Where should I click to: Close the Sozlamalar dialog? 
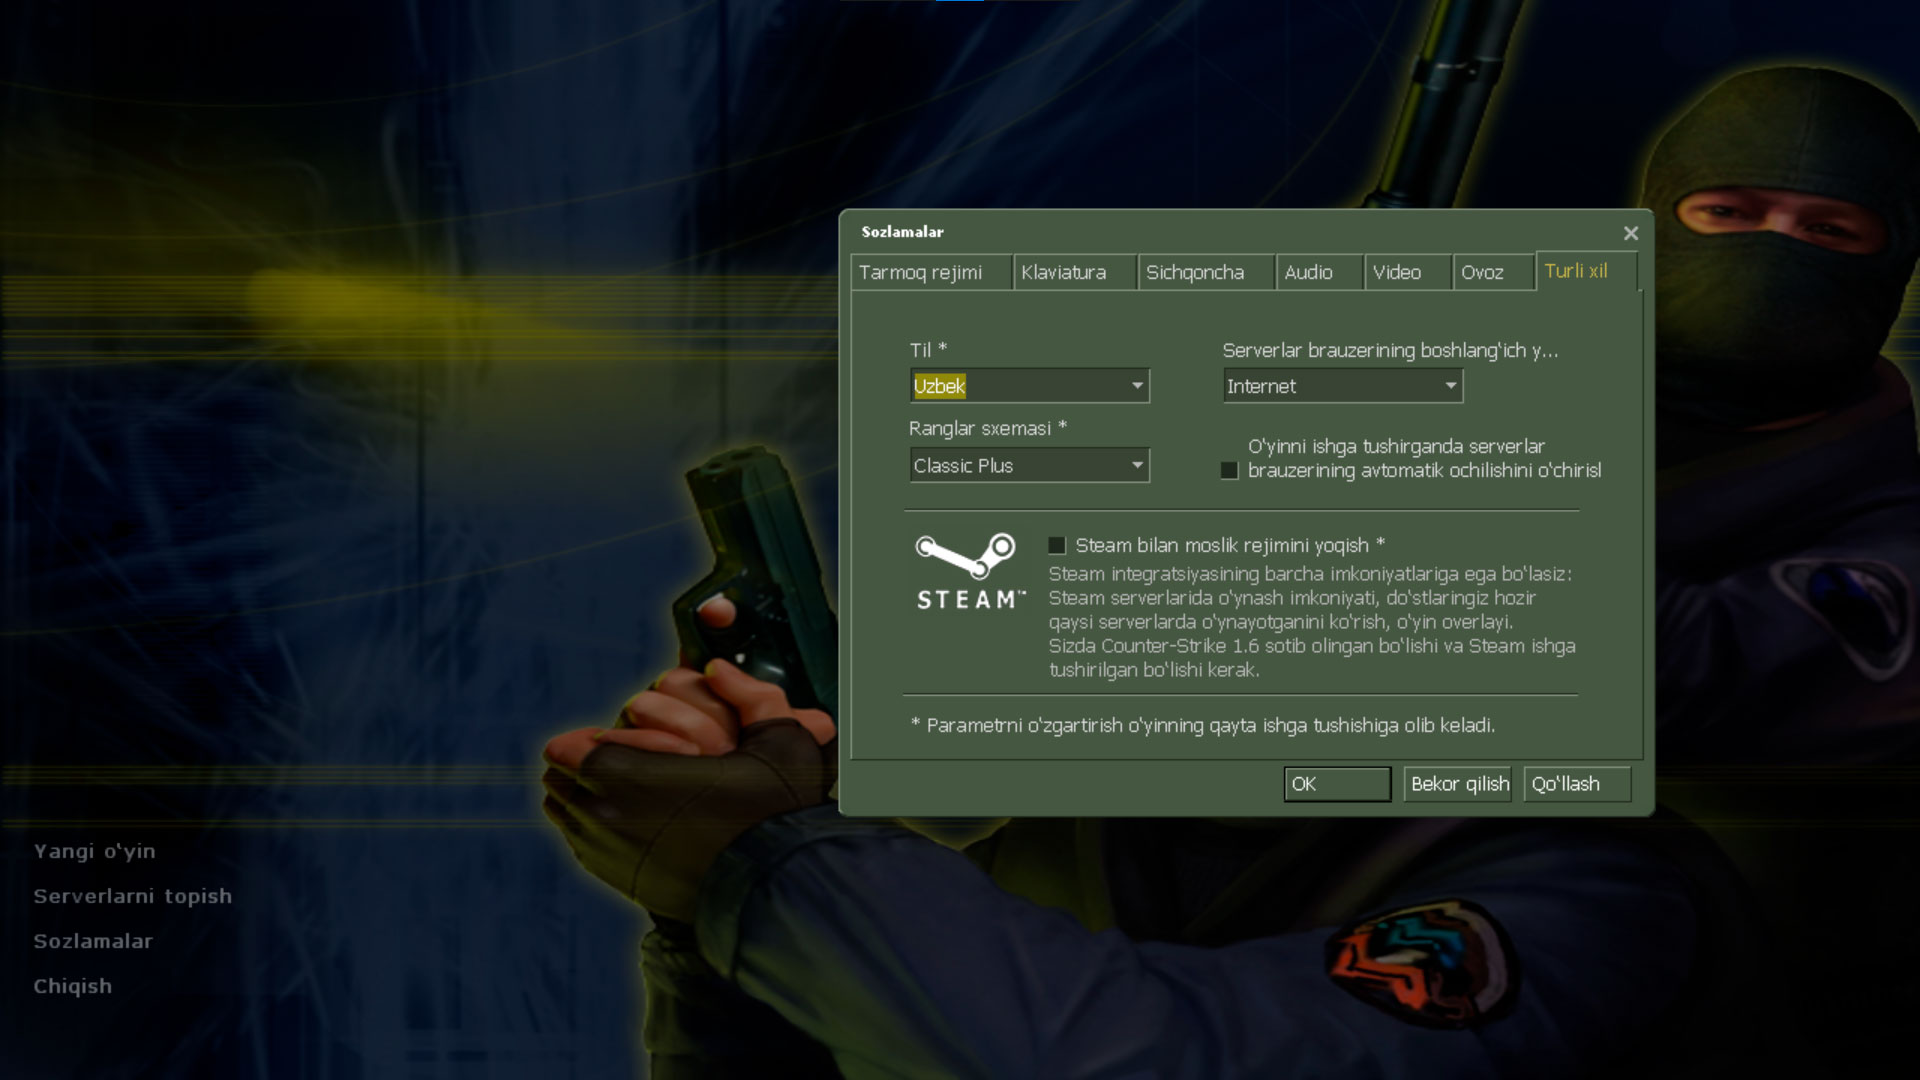point(1631,233)
